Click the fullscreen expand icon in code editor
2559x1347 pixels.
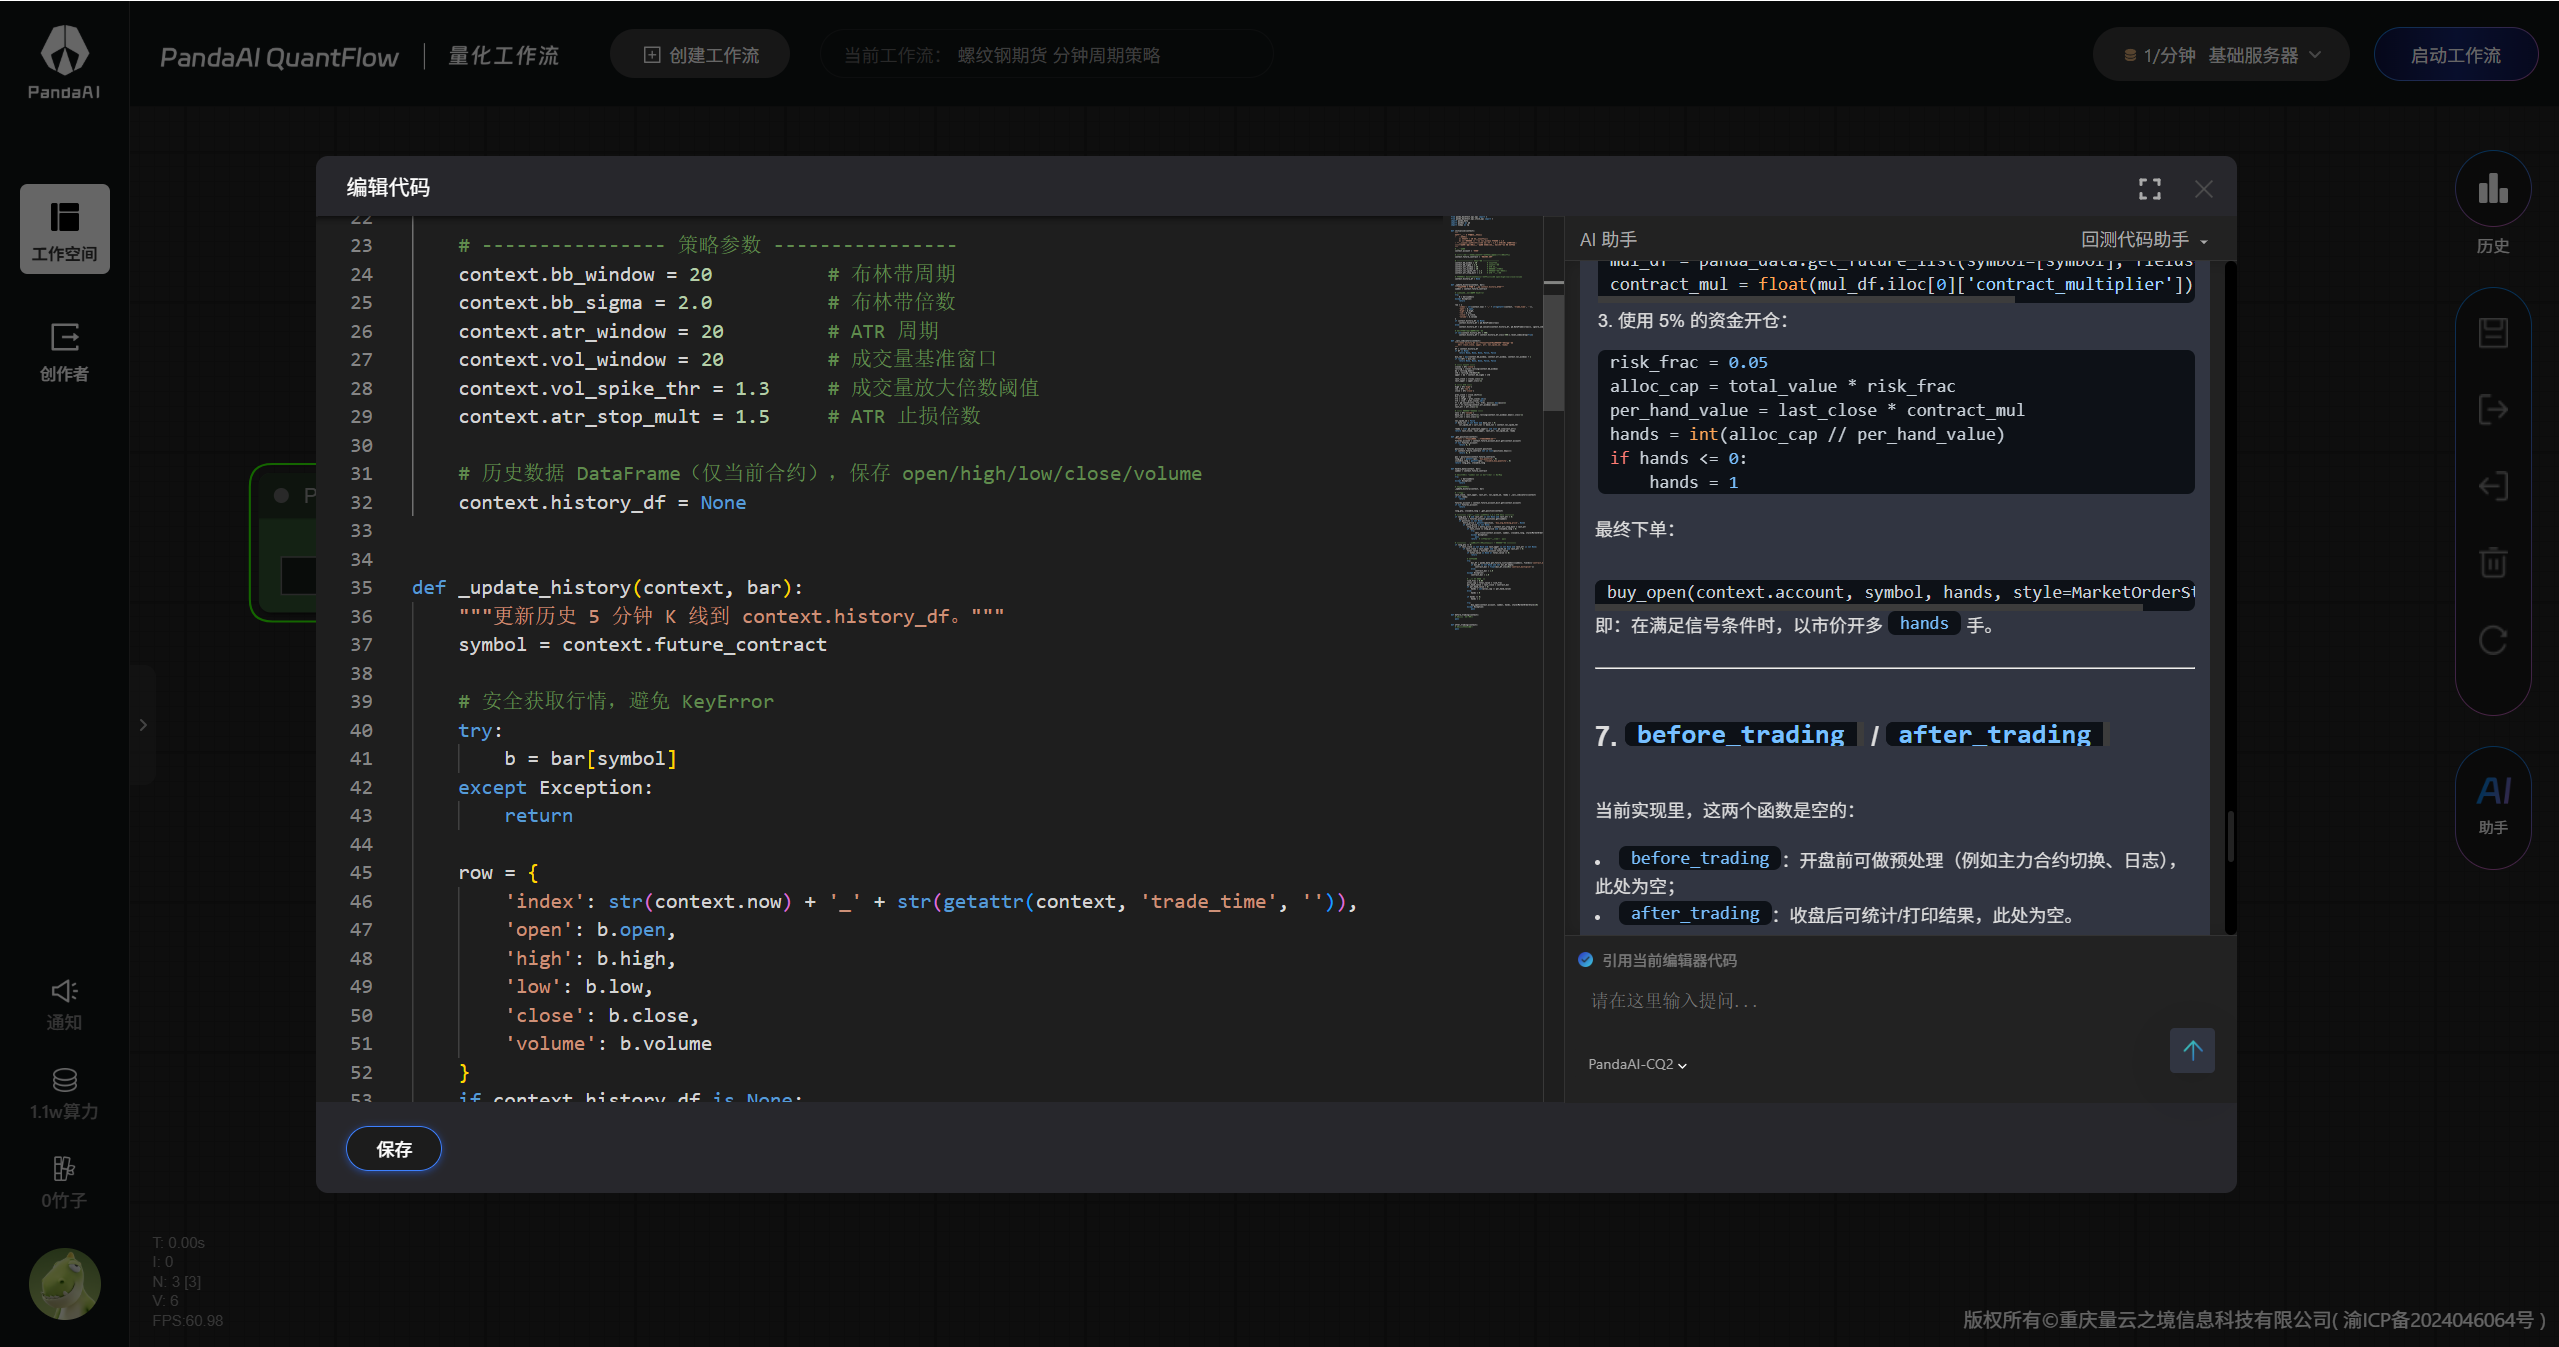pyautogui.click(x=2149, y=189)
